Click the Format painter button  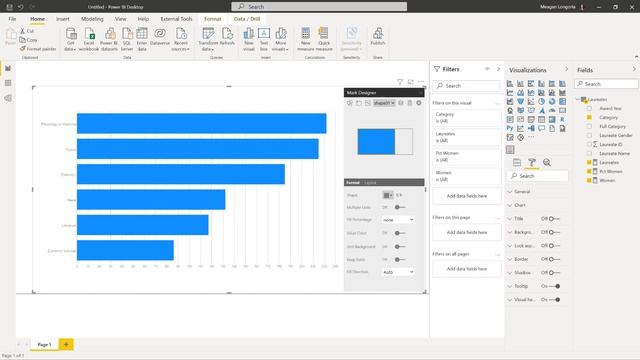point(38,49)
